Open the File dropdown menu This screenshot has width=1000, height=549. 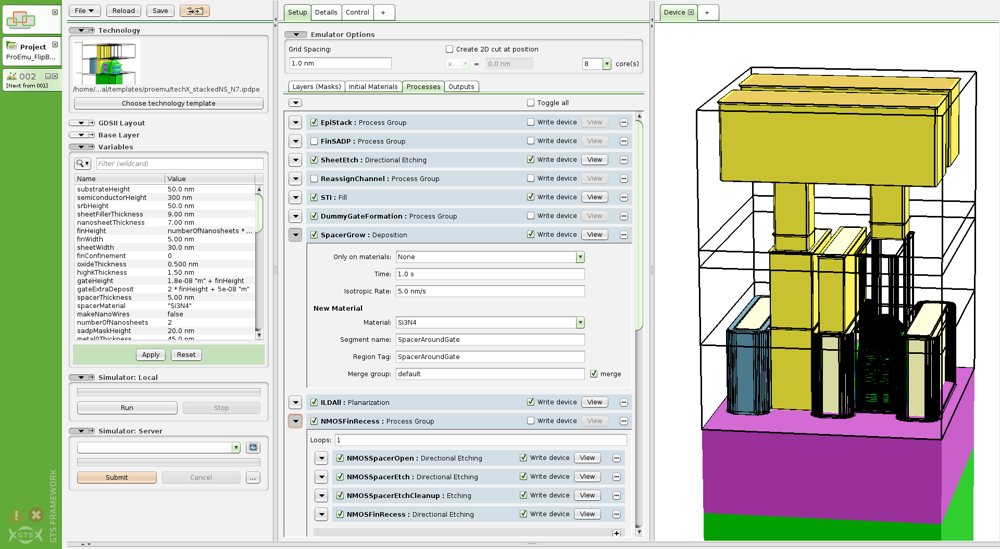coord(84,11)
